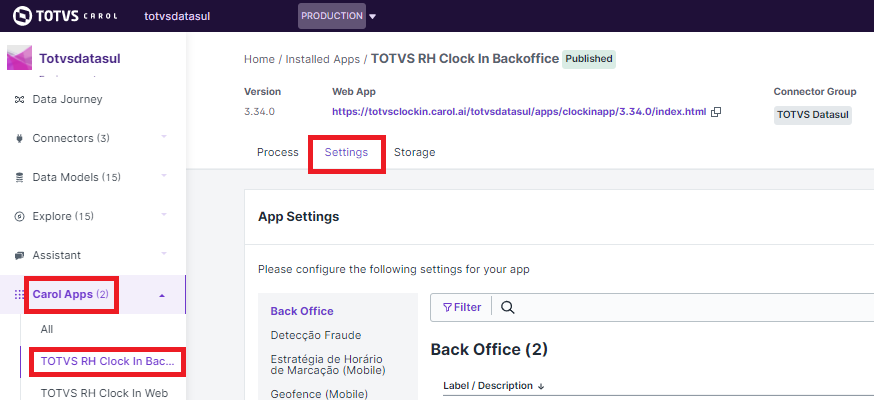
Task: Click the Data Journey icon in sidebar
Action: (20, 99)
